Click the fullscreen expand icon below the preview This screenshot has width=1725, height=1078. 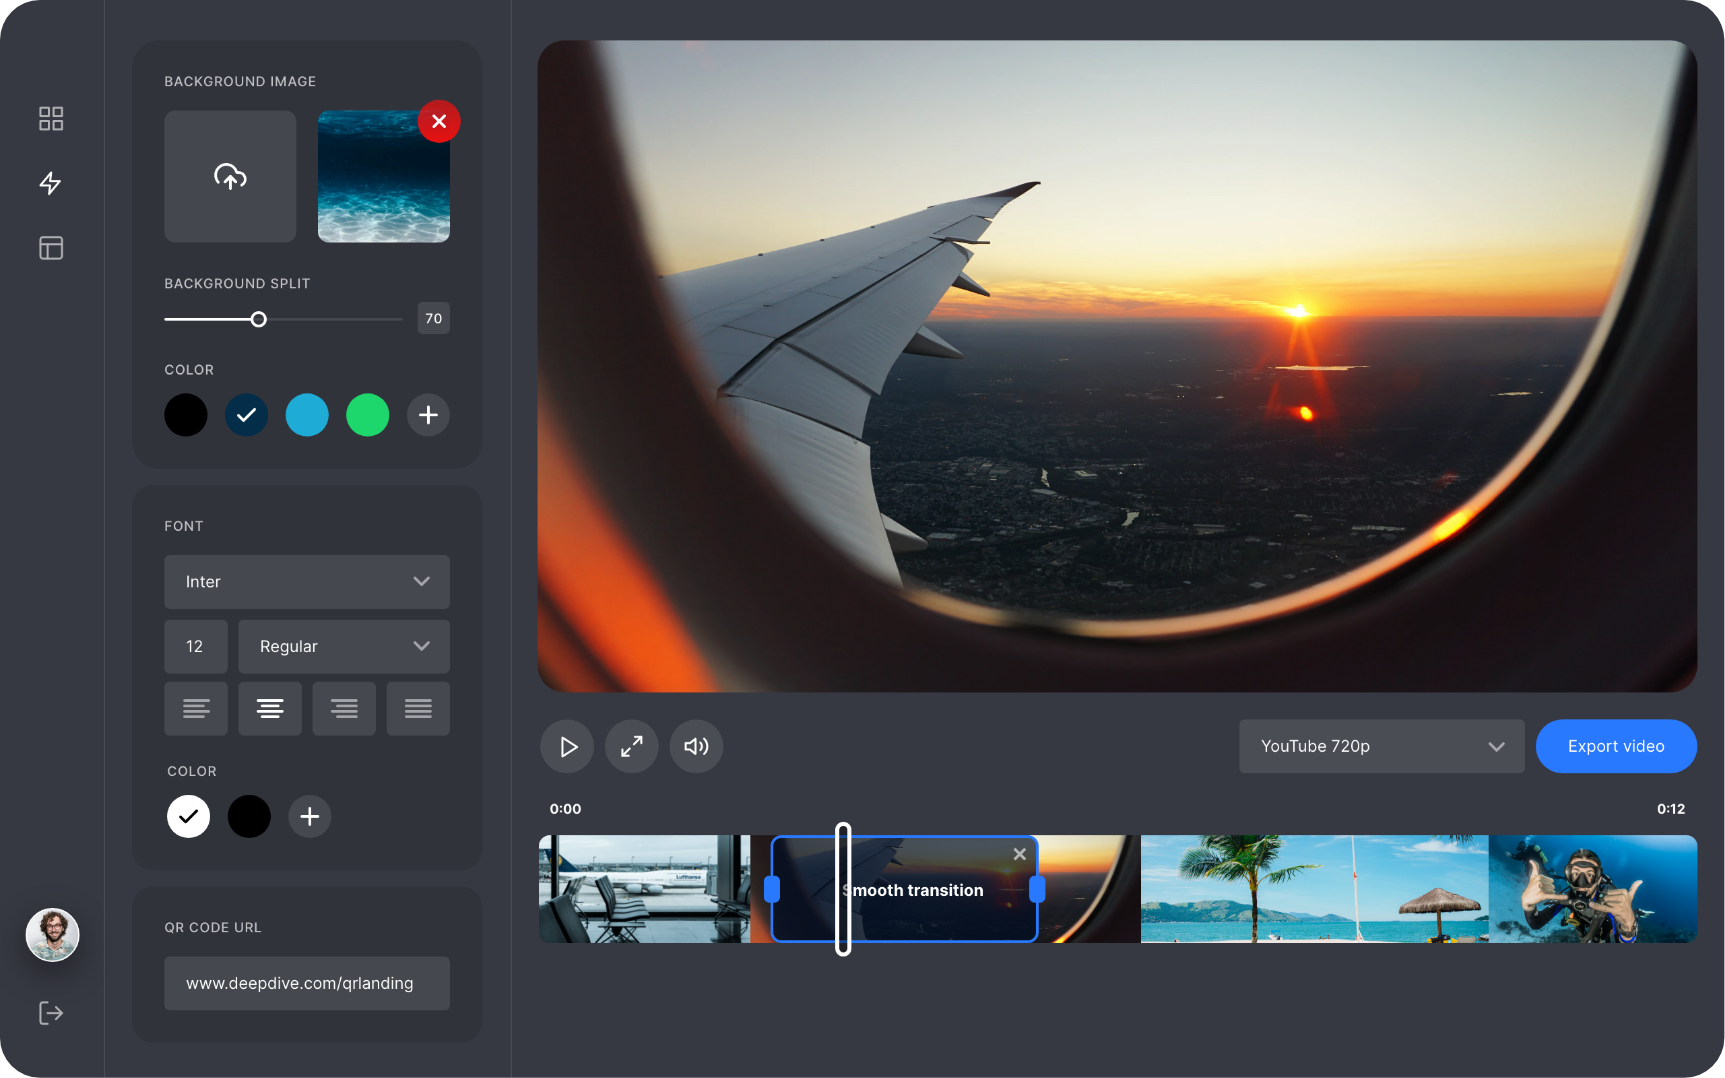(x=631, y=746)
